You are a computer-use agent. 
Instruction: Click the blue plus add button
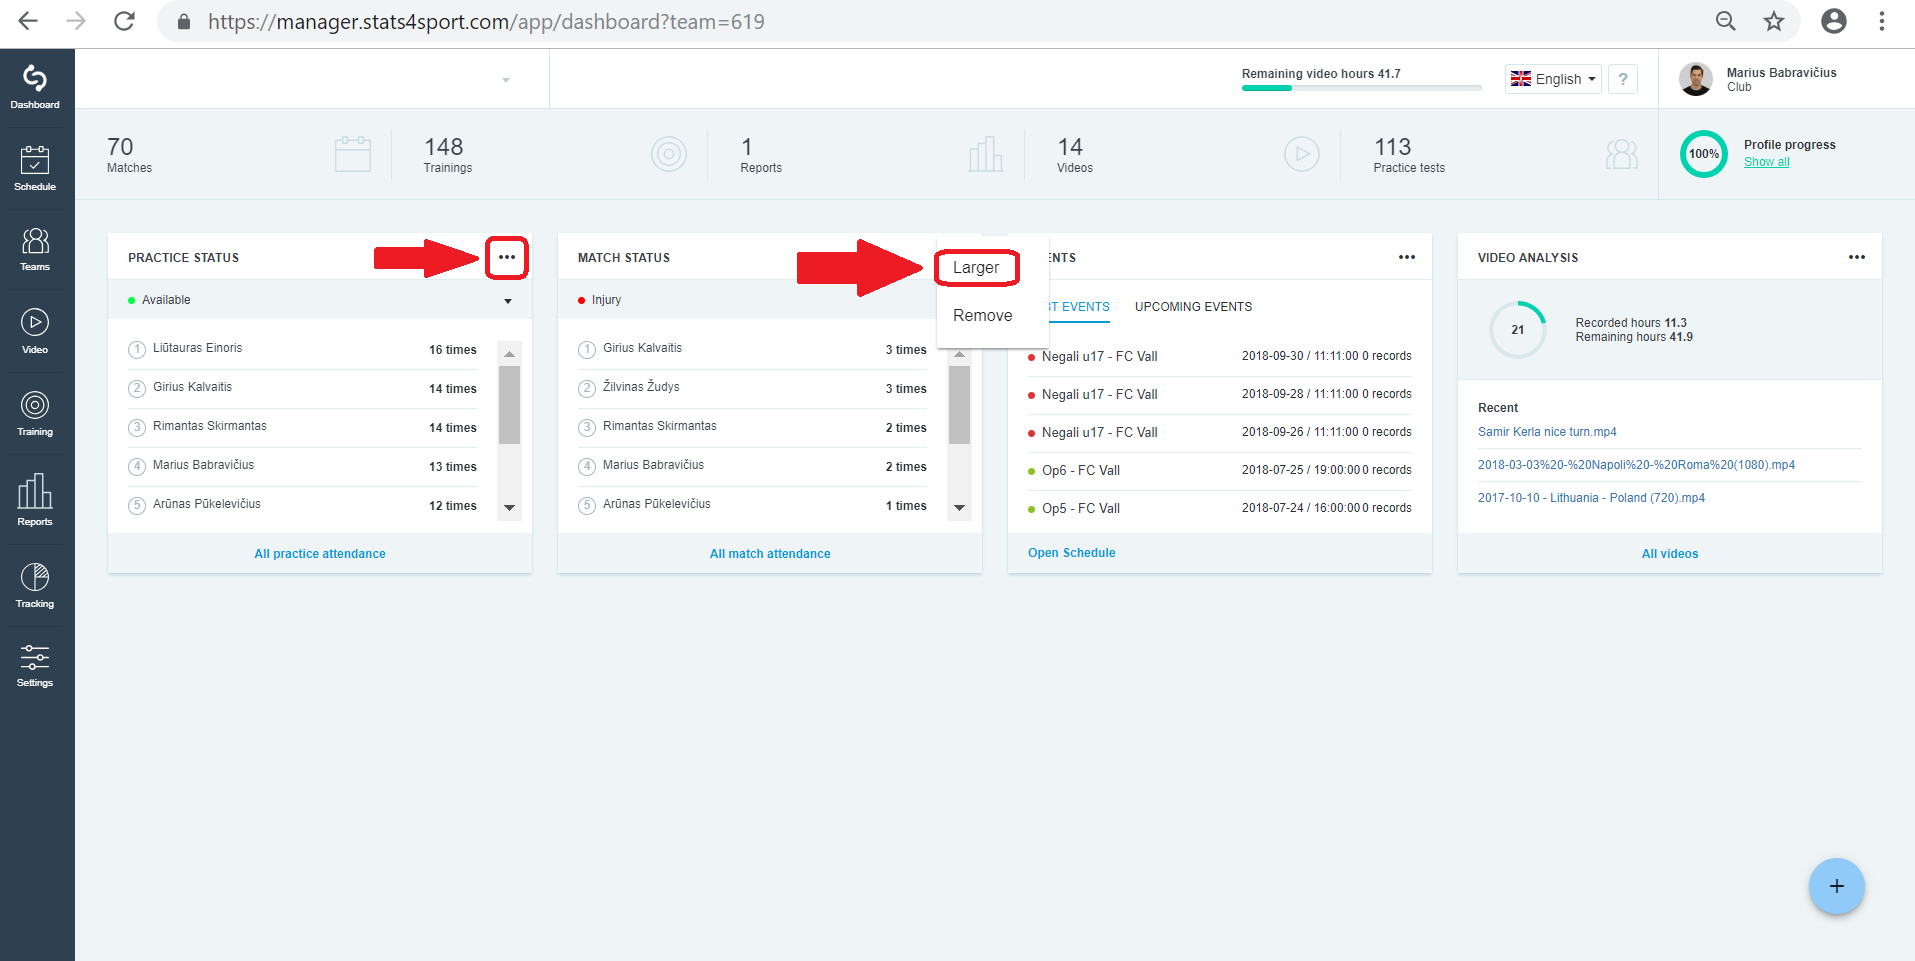pyautogui.click(x=1836, y=886)
